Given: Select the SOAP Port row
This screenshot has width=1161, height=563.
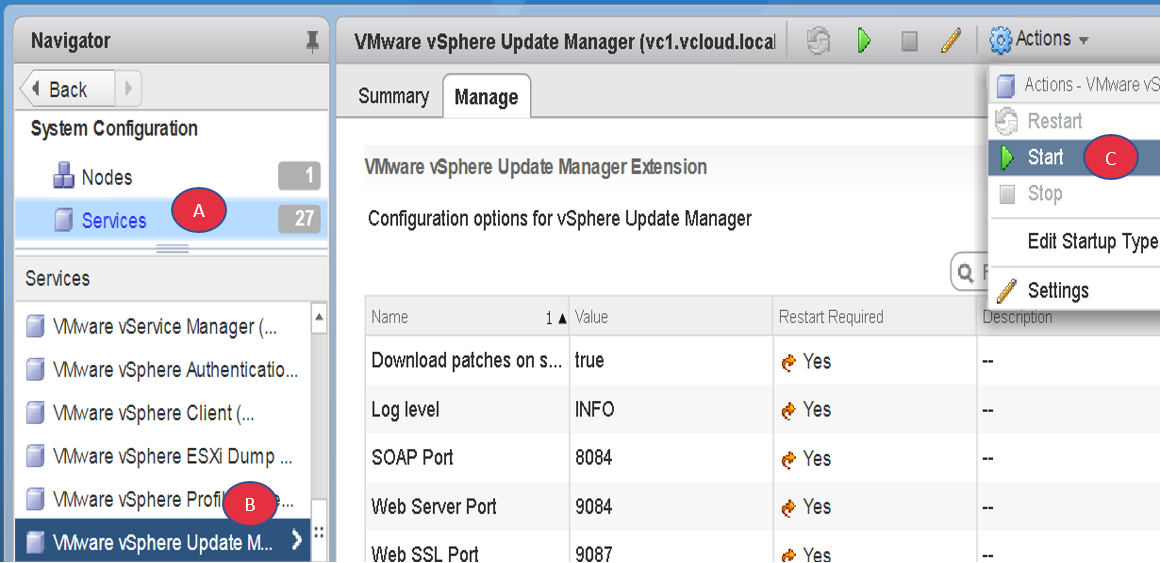Looking at the screenshot, I should 763,458.
